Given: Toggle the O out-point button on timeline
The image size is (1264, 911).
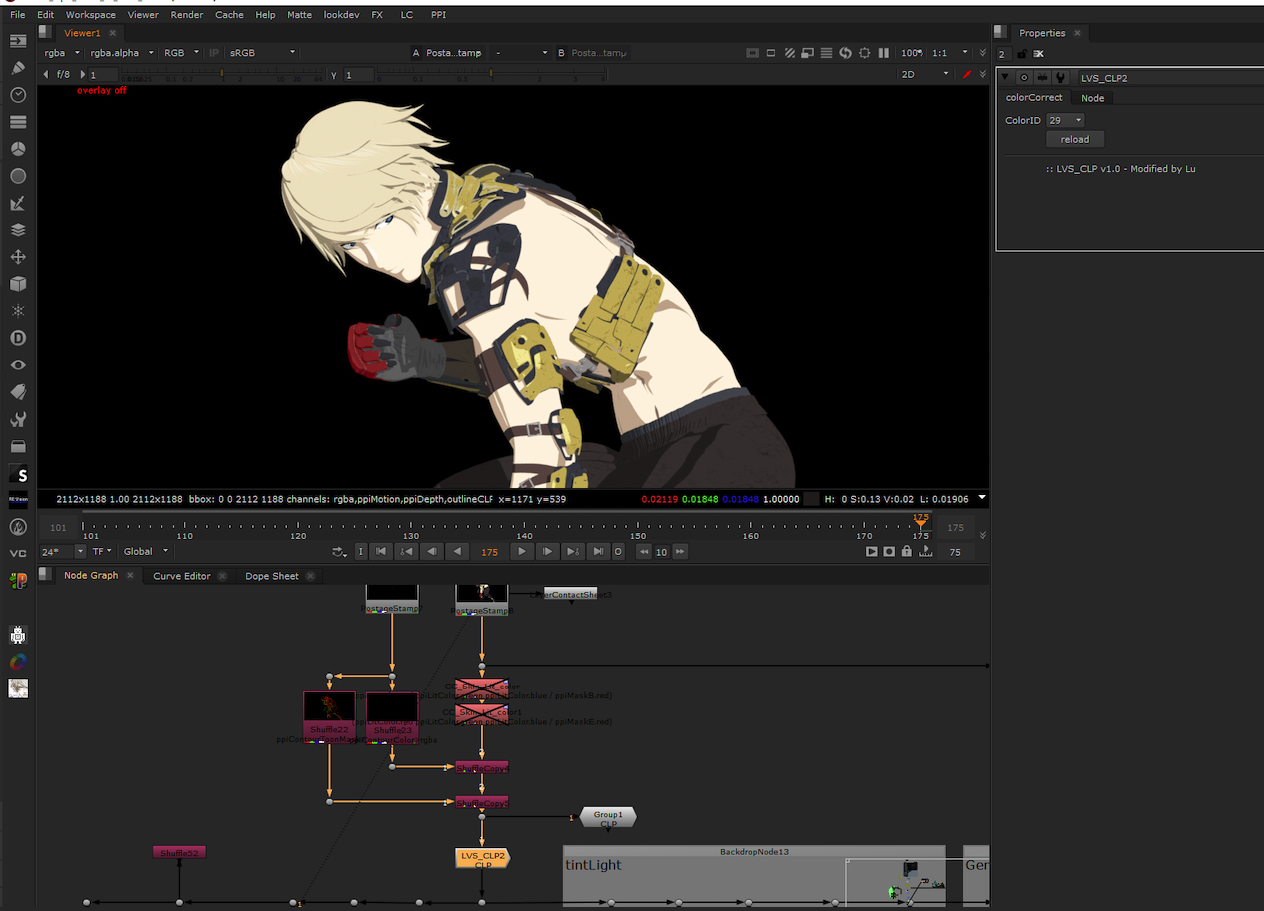Looking at the screenshot, I should (618, 551).
